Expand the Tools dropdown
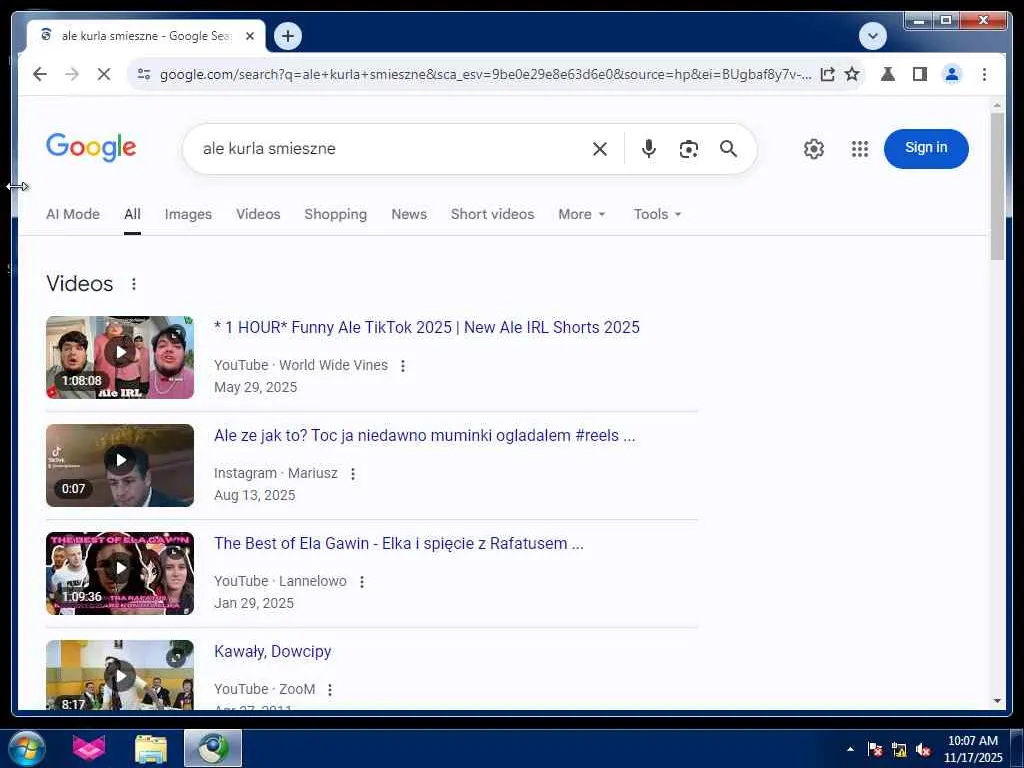The width and height of the screenshot is (1024, 768). click(658, 214)
